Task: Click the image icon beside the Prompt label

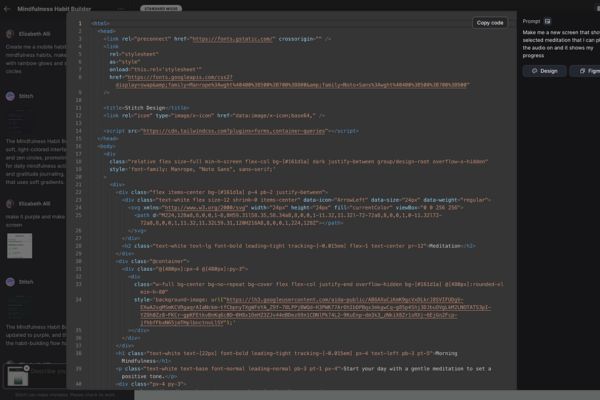Action: coord(549,20)
